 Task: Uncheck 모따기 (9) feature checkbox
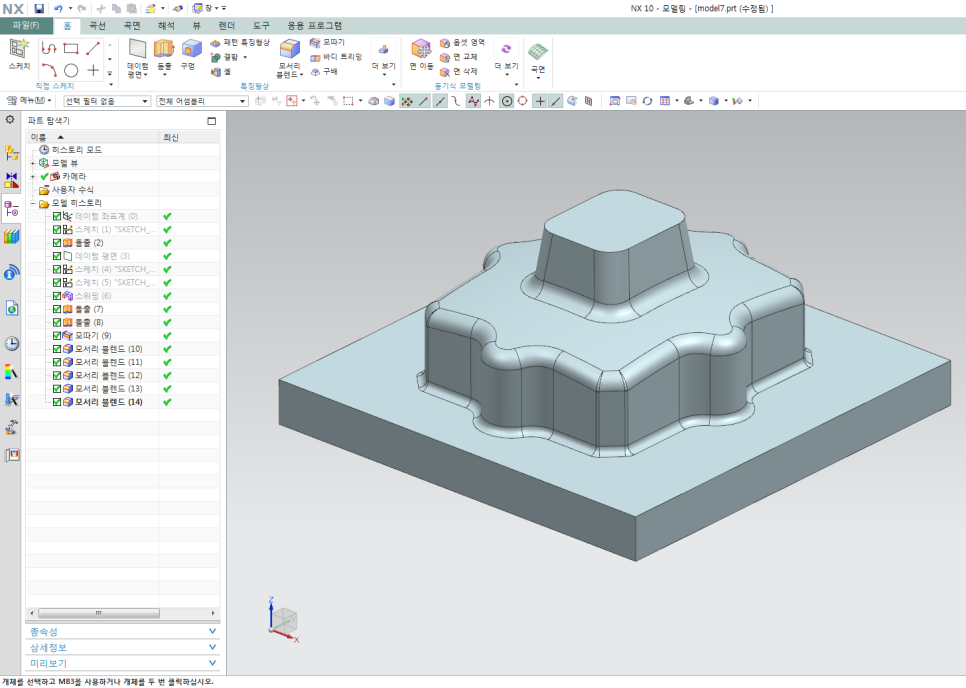coord(57,336)
